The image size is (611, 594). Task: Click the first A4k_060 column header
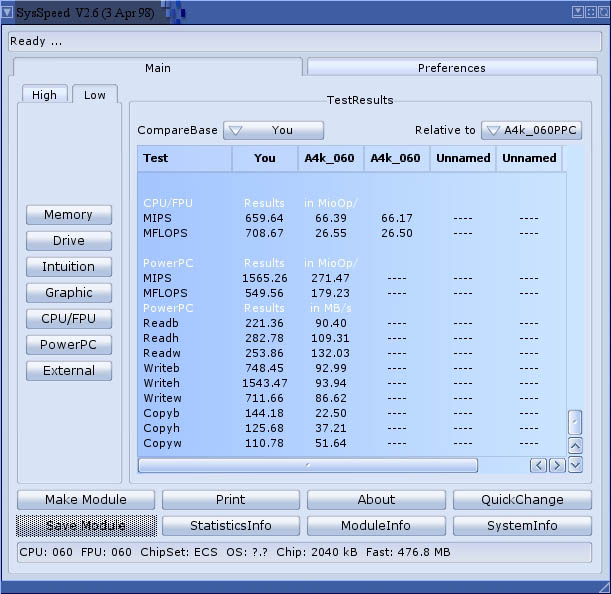[331, 158]
